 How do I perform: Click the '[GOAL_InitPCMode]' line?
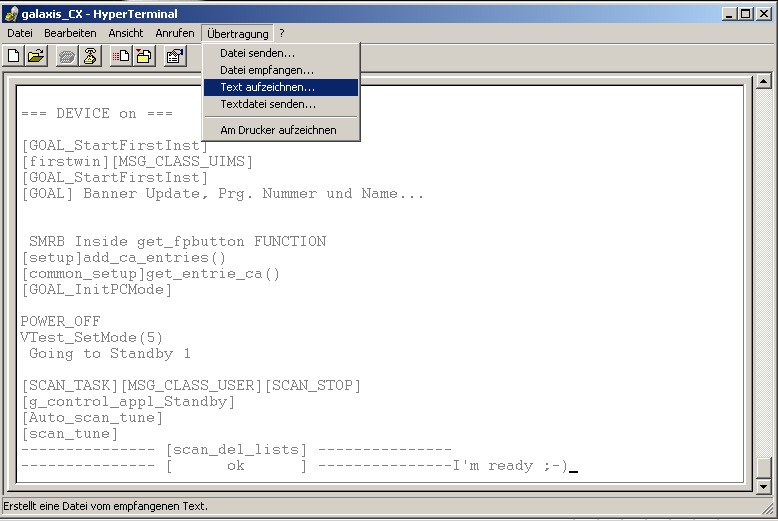click(97, 290)
